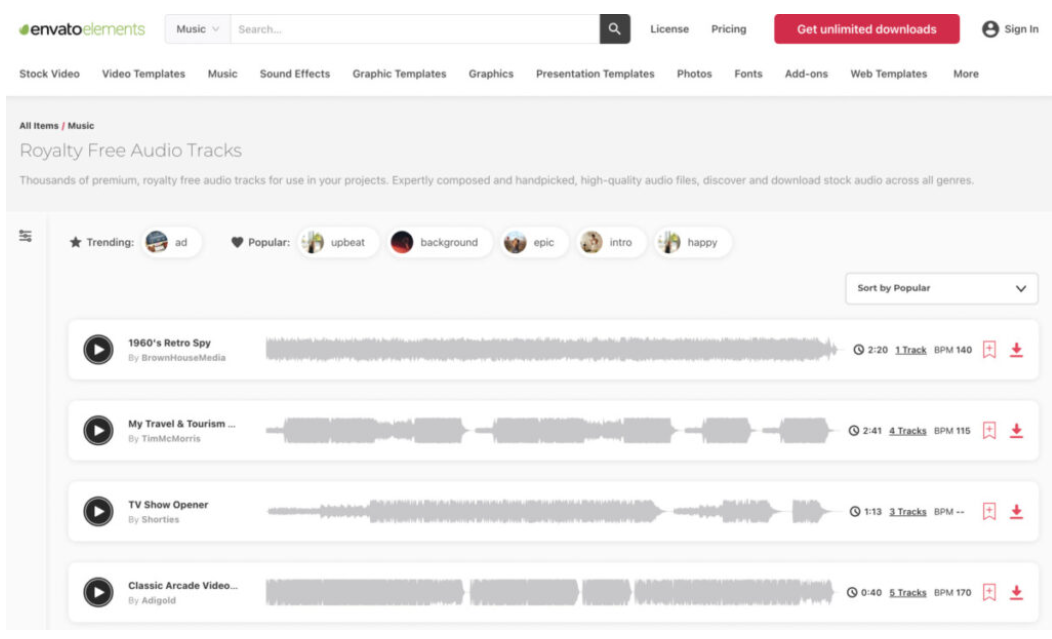Open Web Templates navigation item
The height and width of the screenshot is (639, 1052).
[x=888, y=74]
